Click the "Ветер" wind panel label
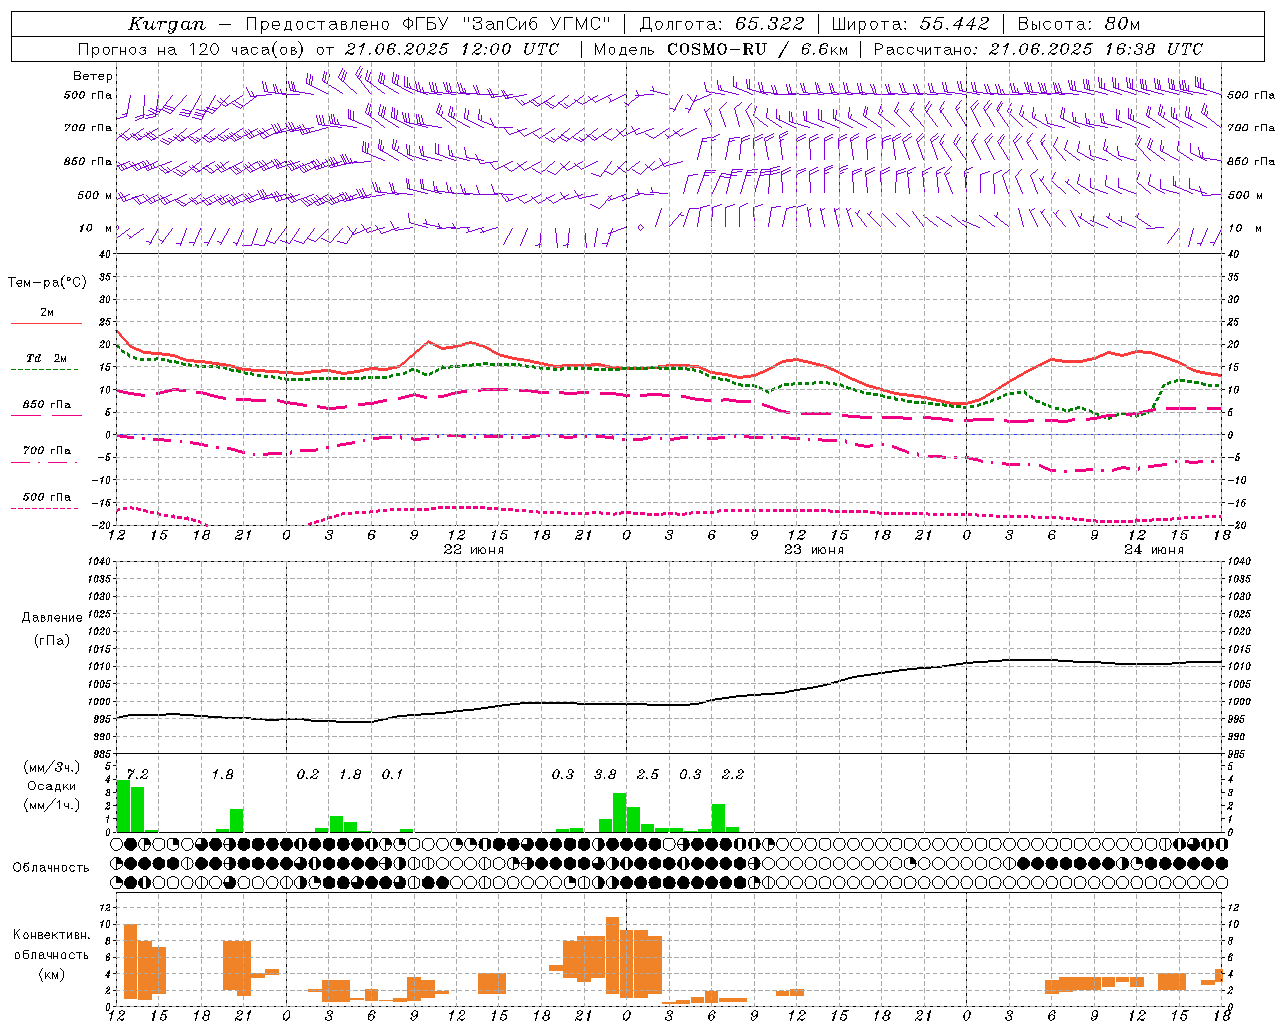The width and height of the screenshot is (1280, 1024). pos(93,76)
